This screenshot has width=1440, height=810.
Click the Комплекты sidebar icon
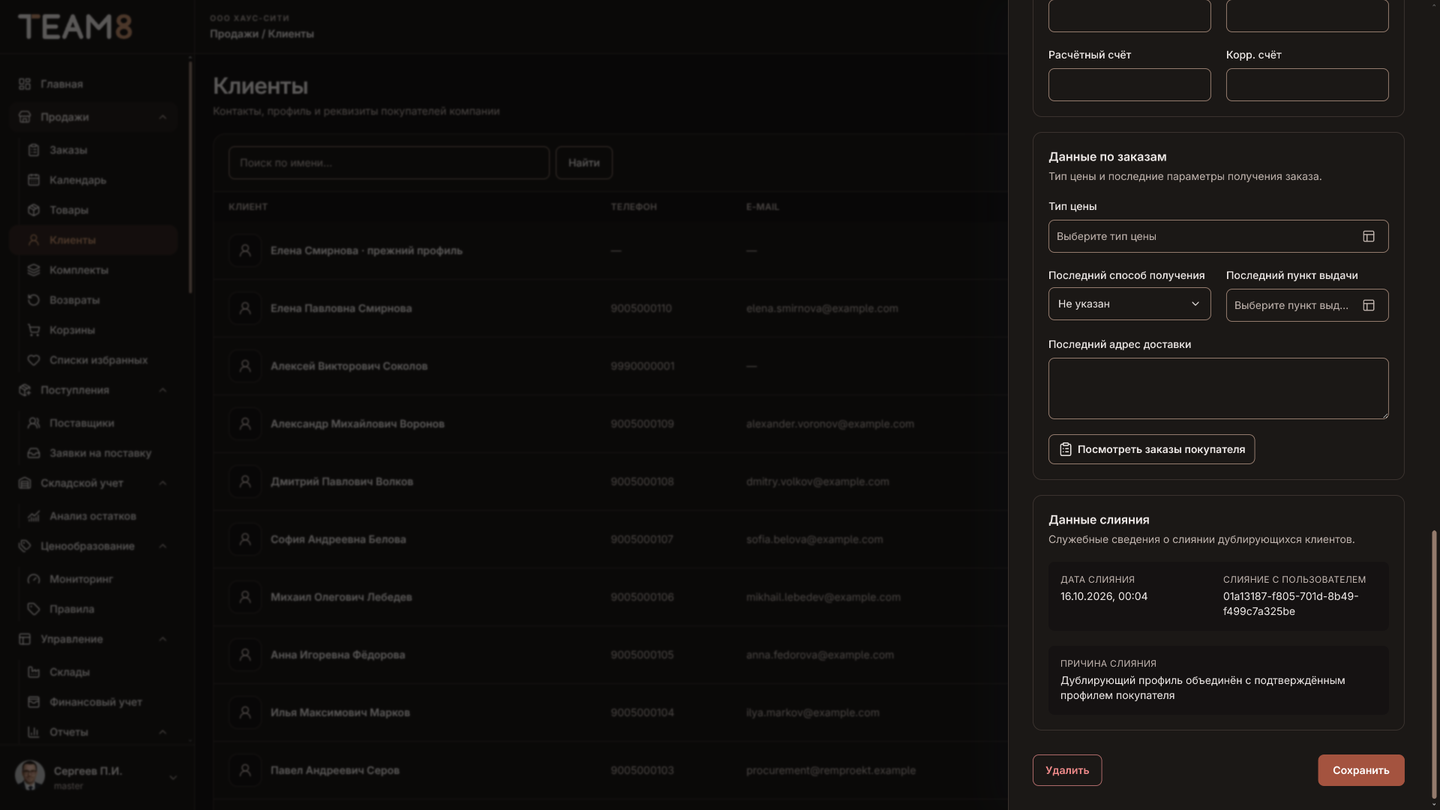(34, 270)
